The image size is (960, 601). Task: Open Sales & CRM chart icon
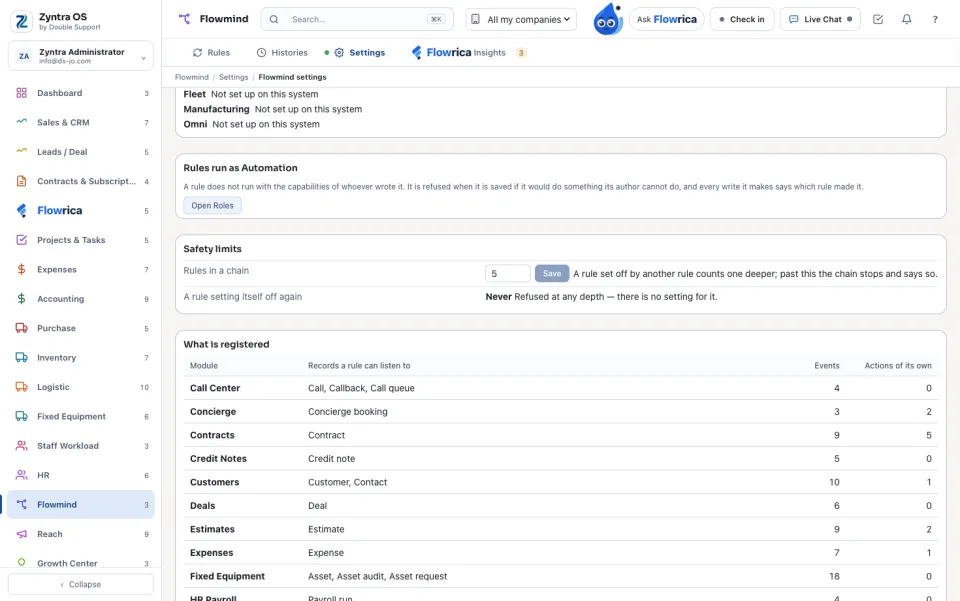(x=21, y=122)
